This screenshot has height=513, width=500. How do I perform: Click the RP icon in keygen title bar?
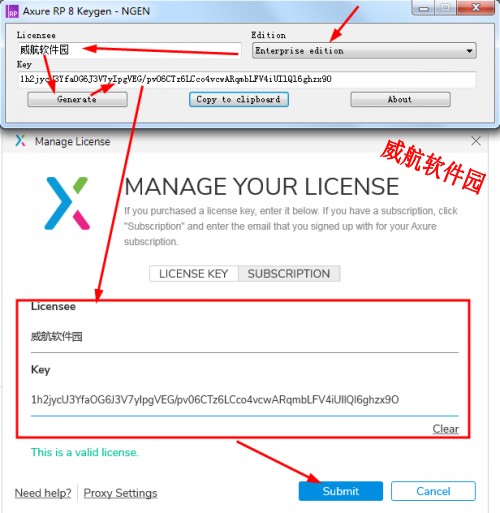click(x=12, y=11)
